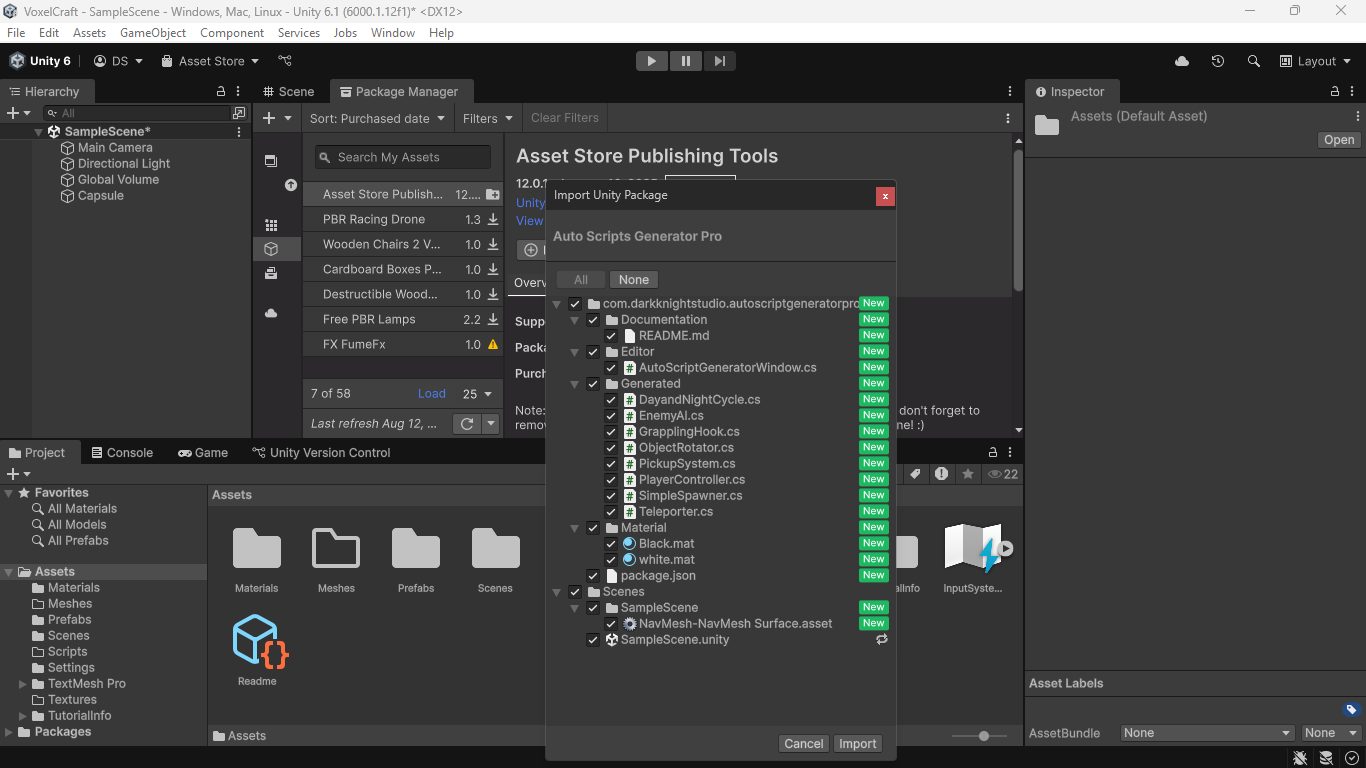The height and width of the screenshot is (768, 1366).
Task: Open the Window menu
Action: tap(393, 33)
